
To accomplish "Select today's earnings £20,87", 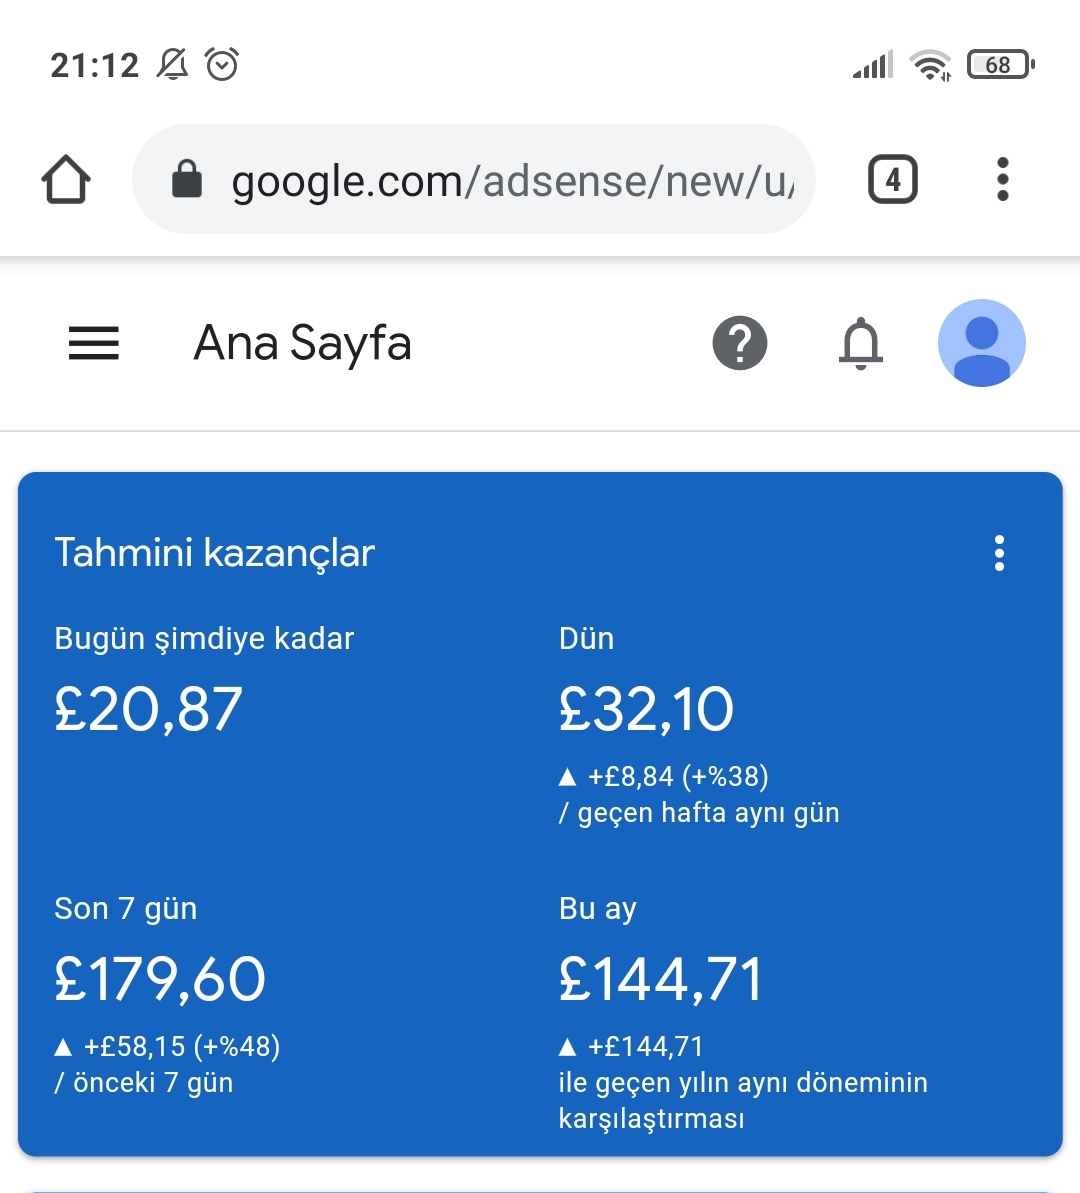I will click(x=148, y=709).
